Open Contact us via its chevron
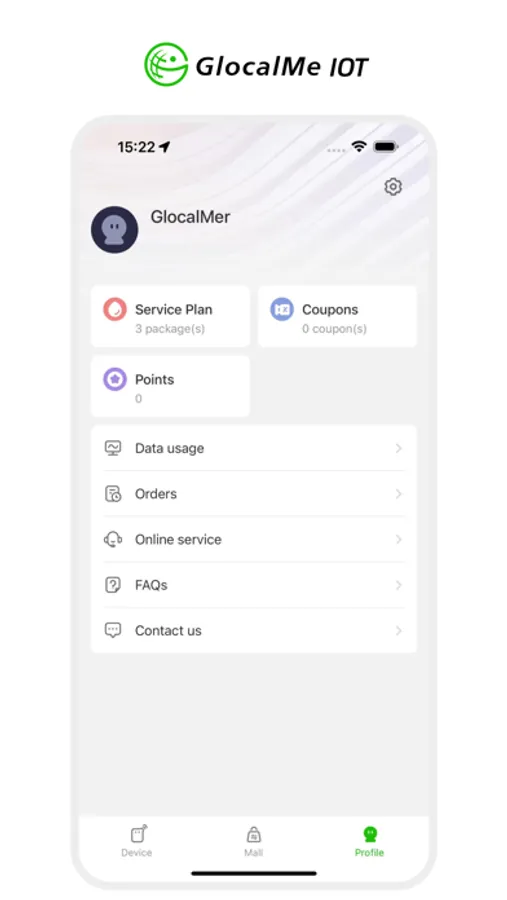507x900 pixels. coord(398,630)
